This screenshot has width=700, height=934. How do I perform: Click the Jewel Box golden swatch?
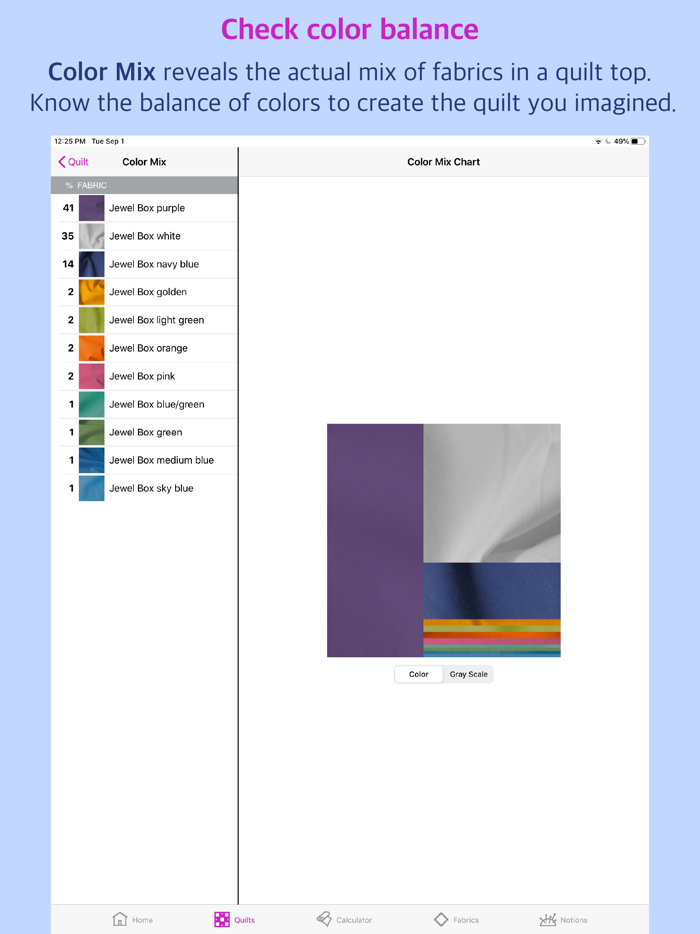pos(92,292)
